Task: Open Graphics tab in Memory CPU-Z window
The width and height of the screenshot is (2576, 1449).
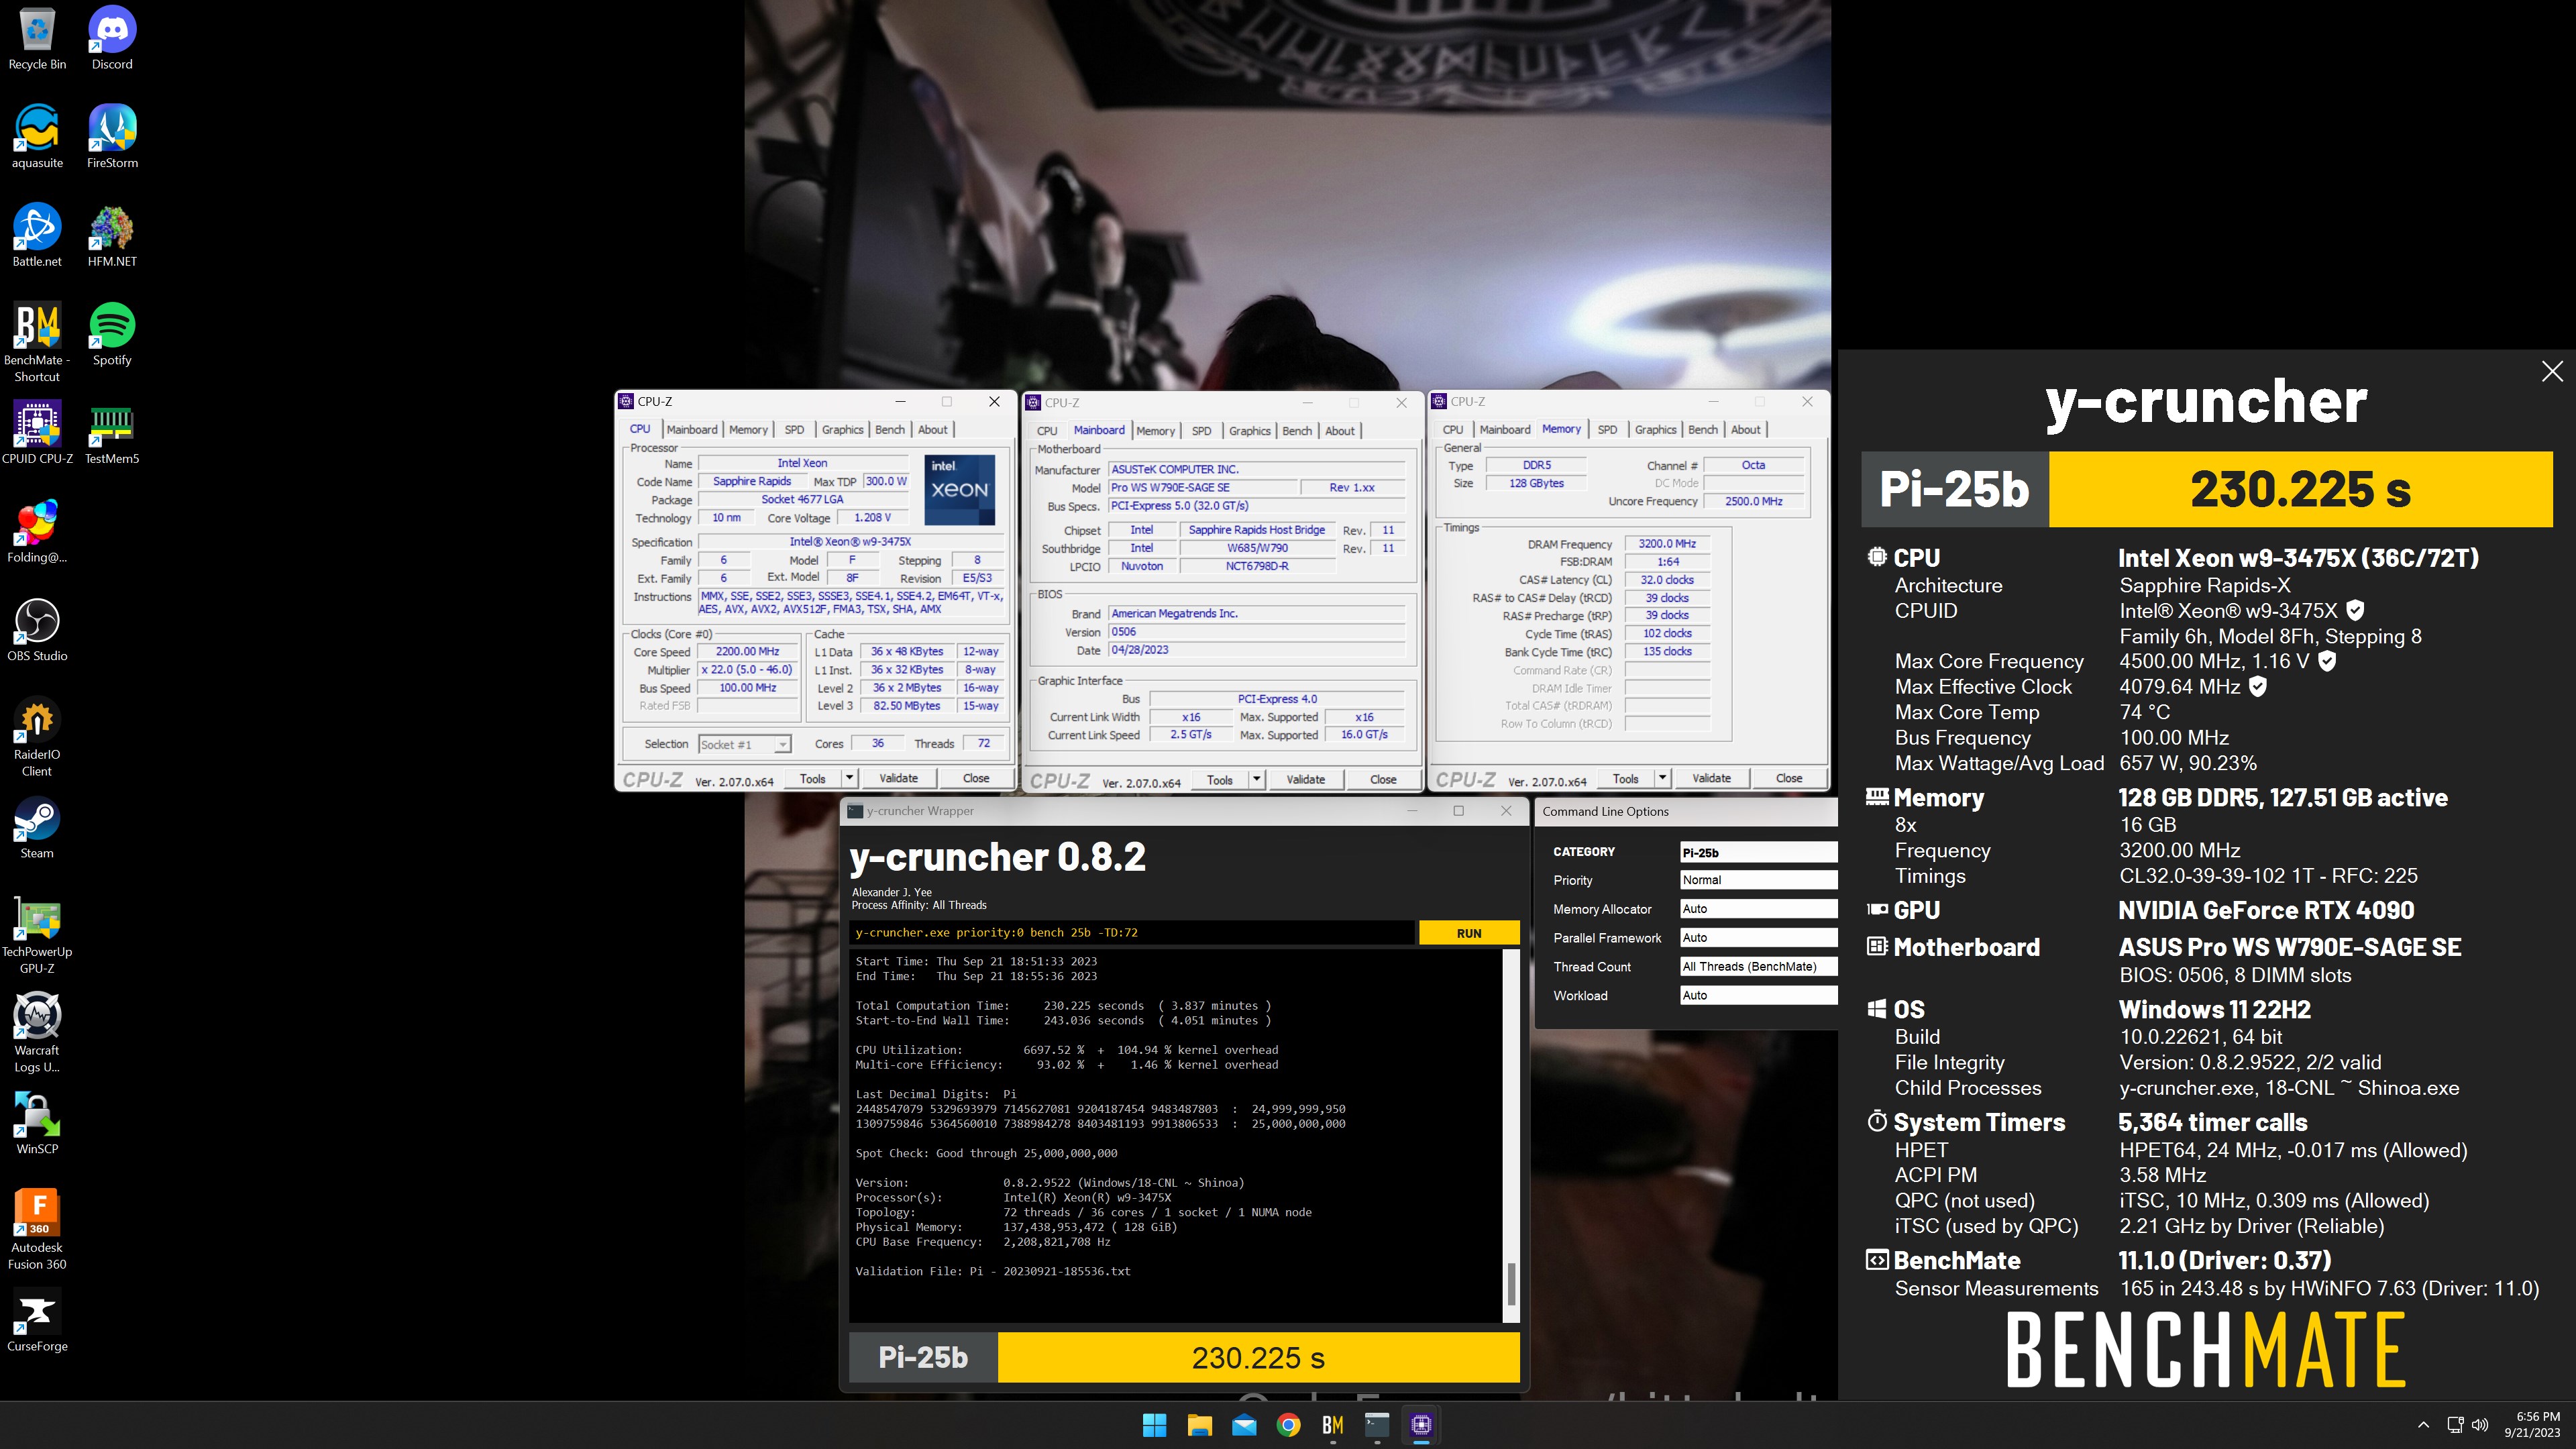Action: tap(1655, 430)
